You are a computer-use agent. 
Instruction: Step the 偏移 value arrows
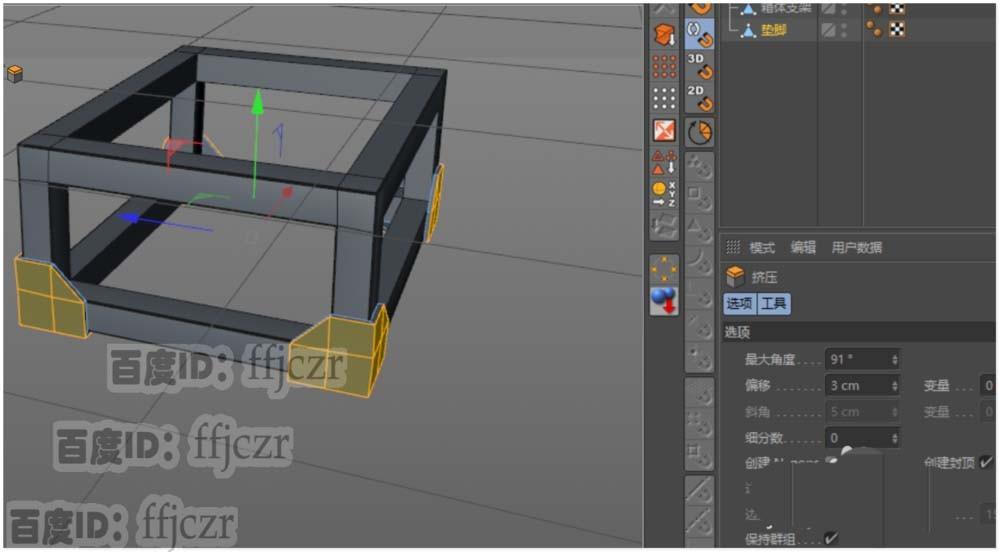(895, 386)
